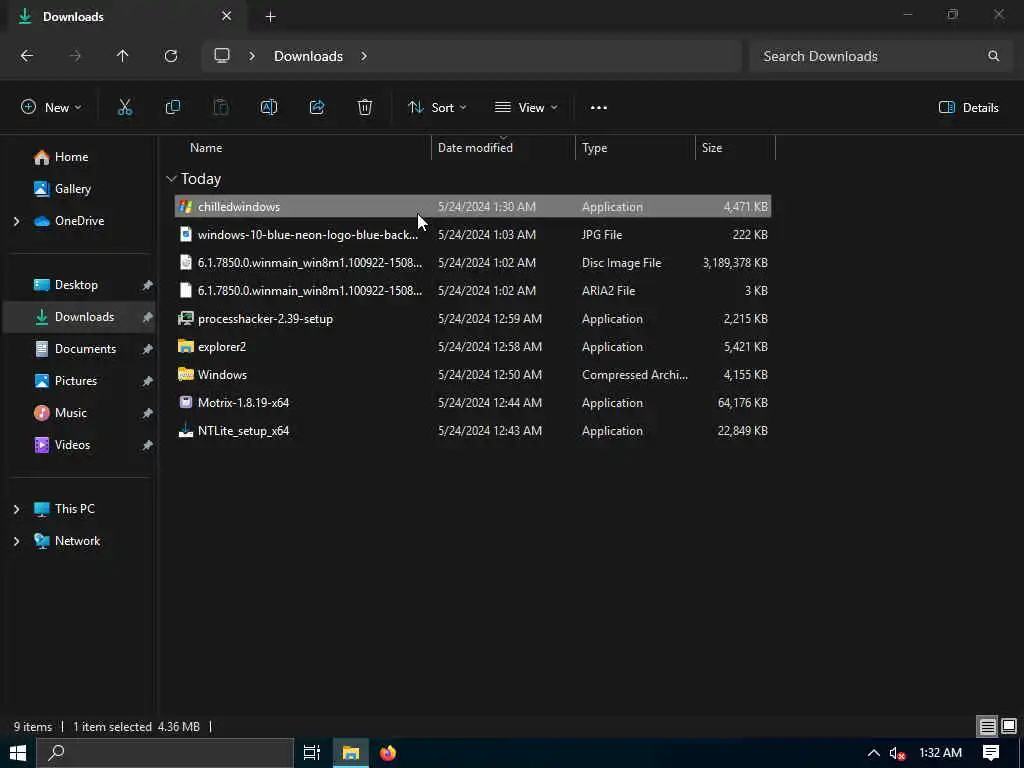Click chevron after Downloads in address bar

pyautogui.click(x=364, y=56)
